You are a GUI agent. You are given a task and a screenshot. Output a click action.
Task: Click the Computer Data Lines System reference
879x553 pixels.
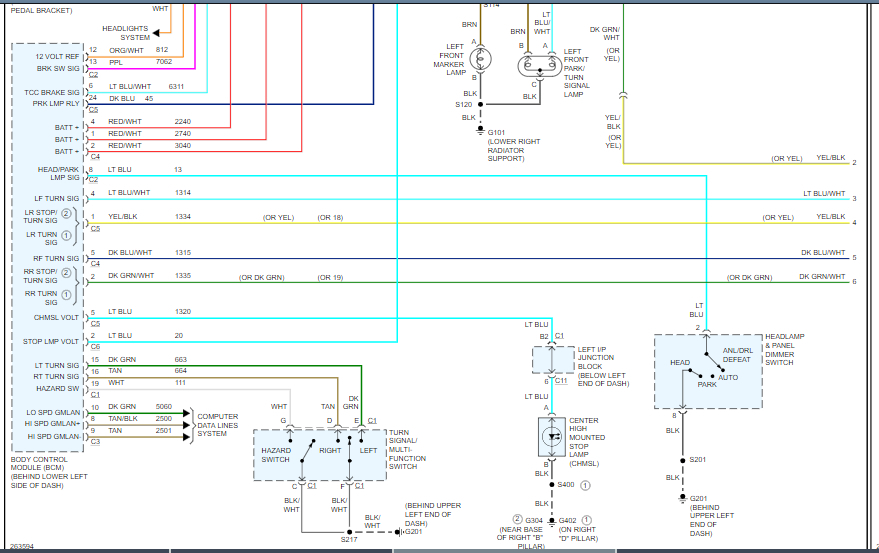pos(217,424)
